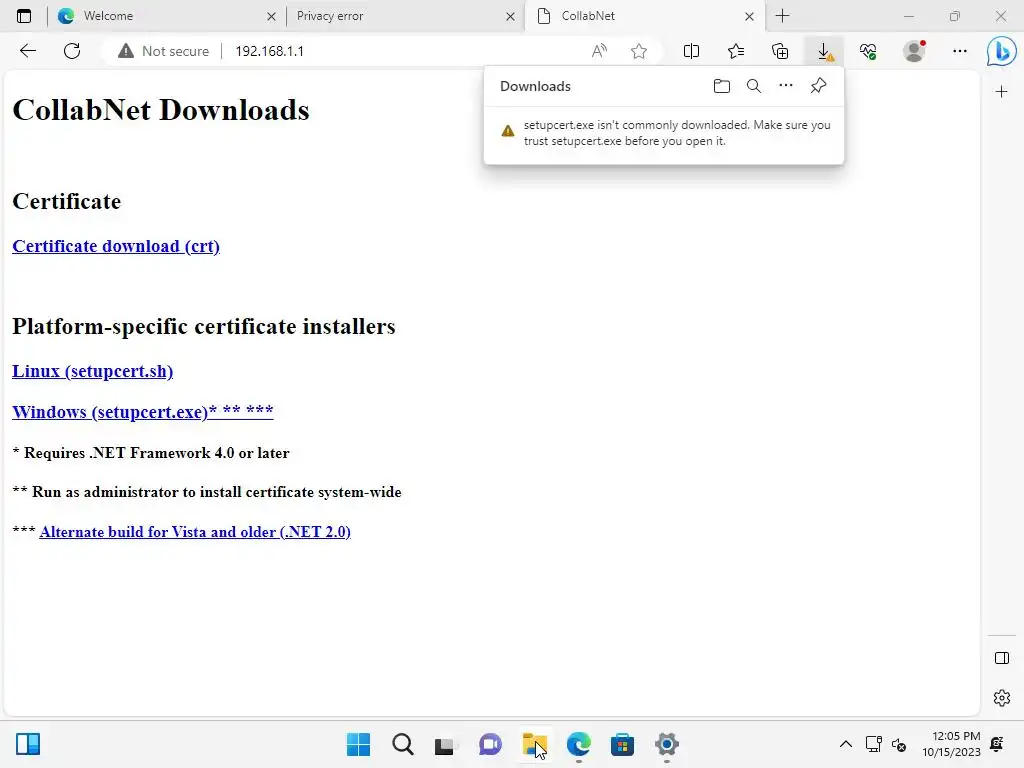The height and width of the screenshot is (768, 1024).
Task: Open Collections panel
Action: 780,51
